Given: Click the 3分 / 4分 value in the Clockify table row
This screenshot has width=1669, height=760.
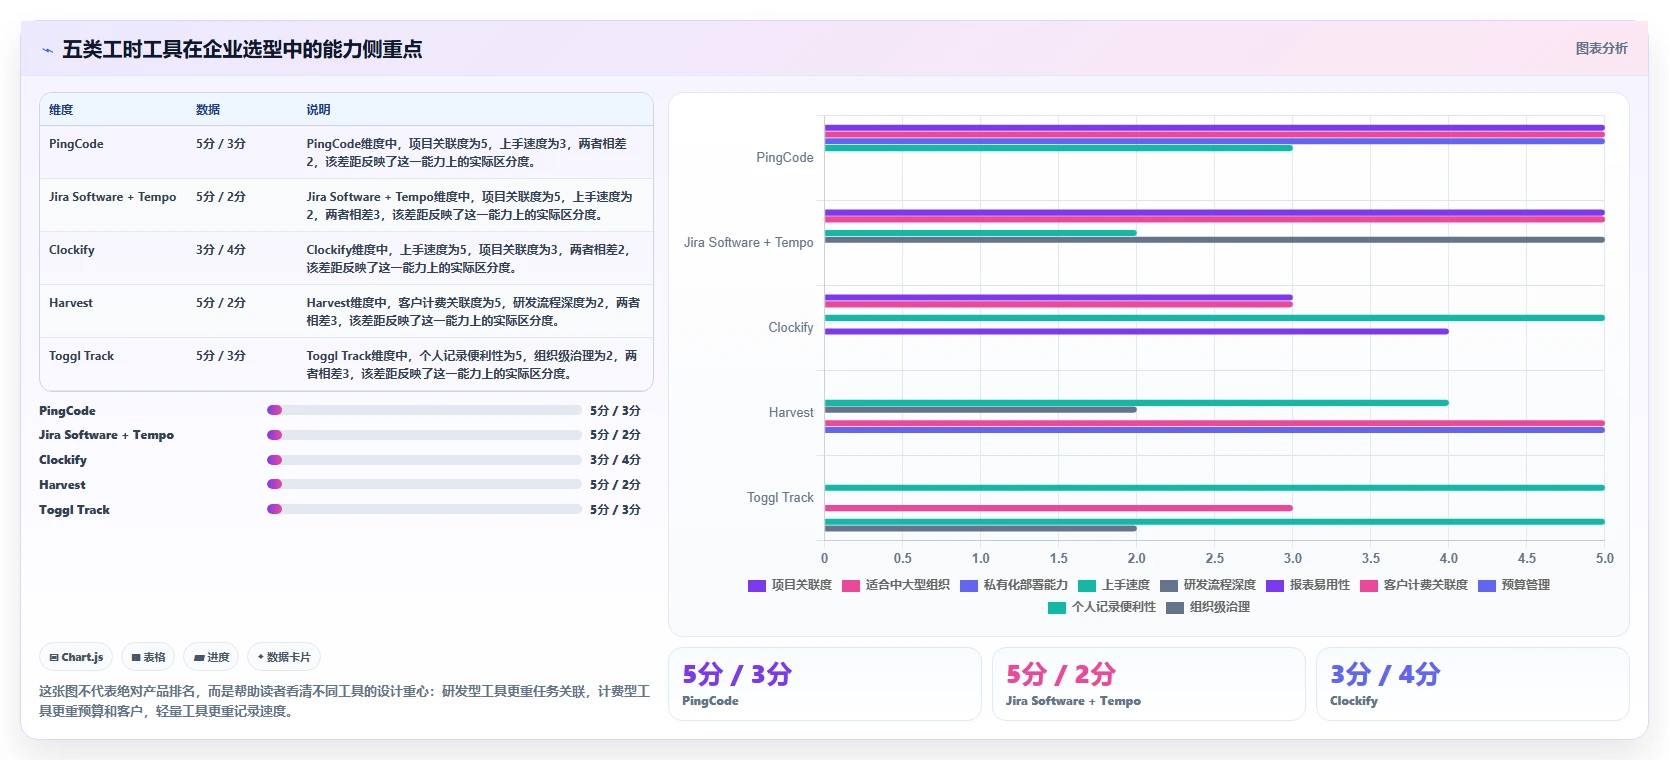Looking at the screenshot, I should [x=221, y=250].
